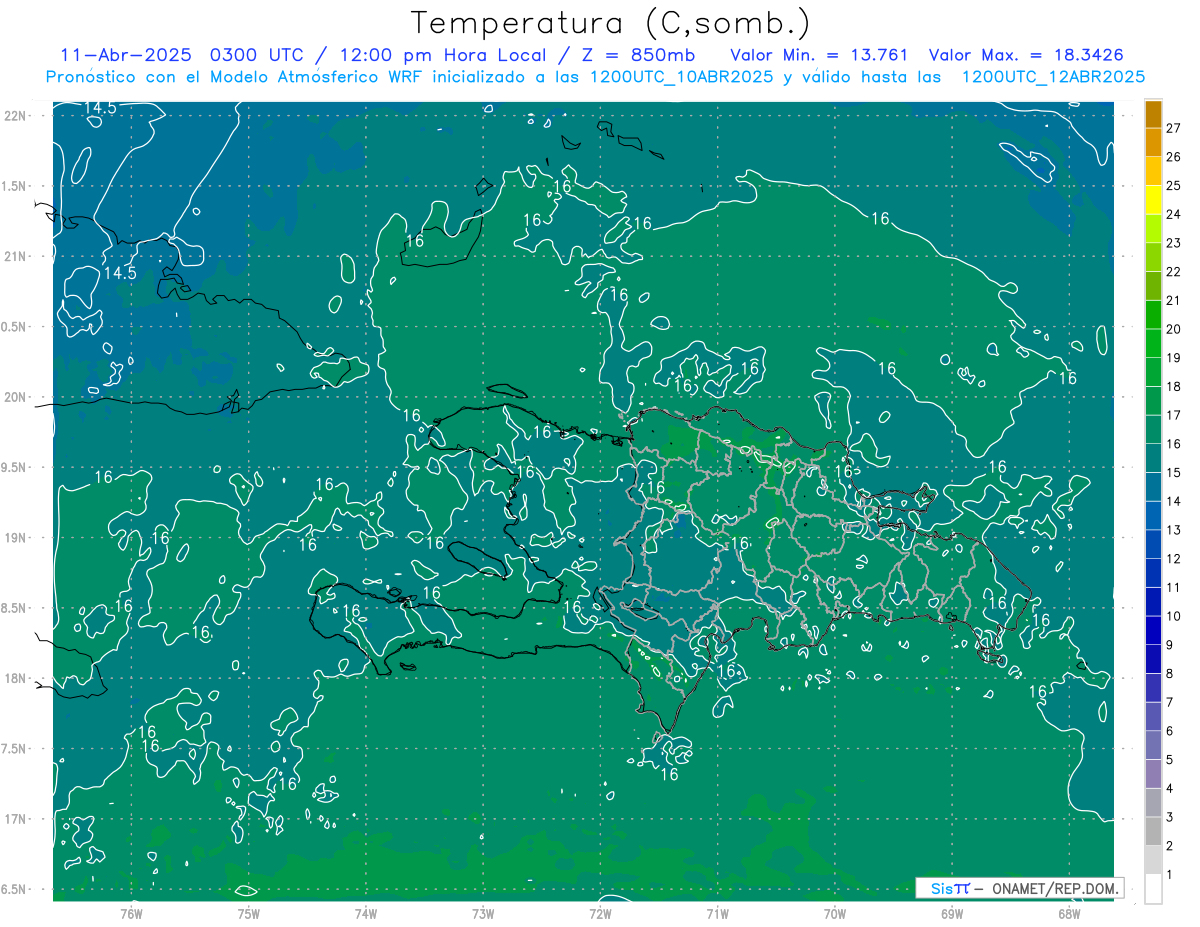Click the "Temperatura (C,somb.)" map title
This screenshot has width=1200, height=927.
coord(610,22)
